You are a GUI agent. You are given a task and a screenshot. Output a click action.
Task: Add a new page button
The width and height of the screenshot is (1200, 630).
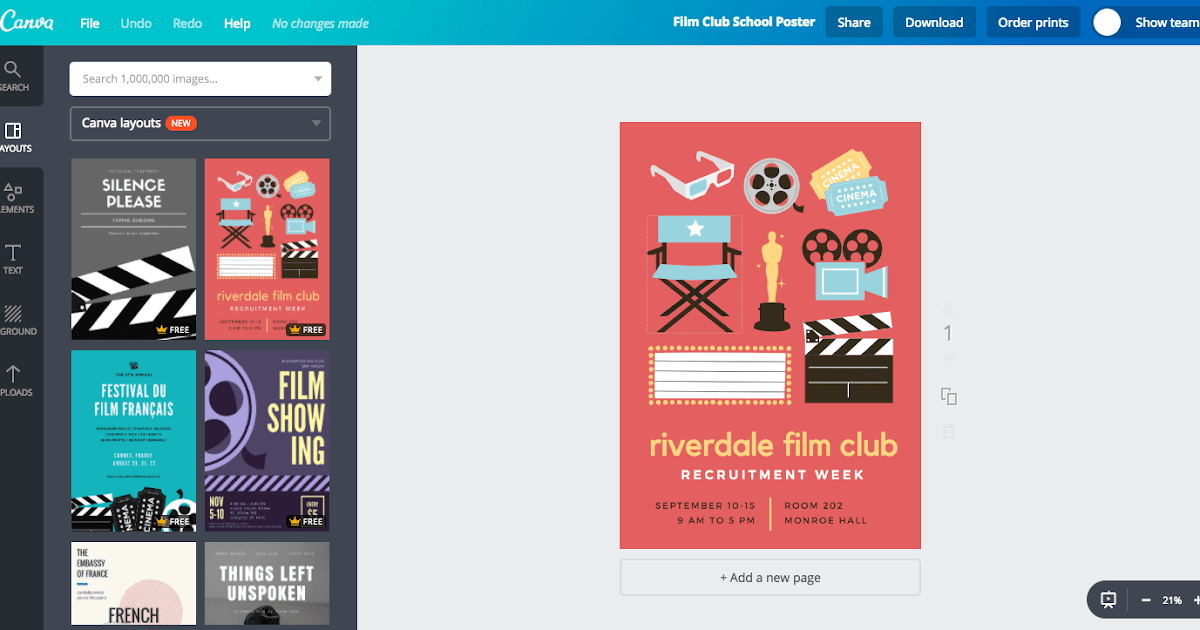coord(770,577)
